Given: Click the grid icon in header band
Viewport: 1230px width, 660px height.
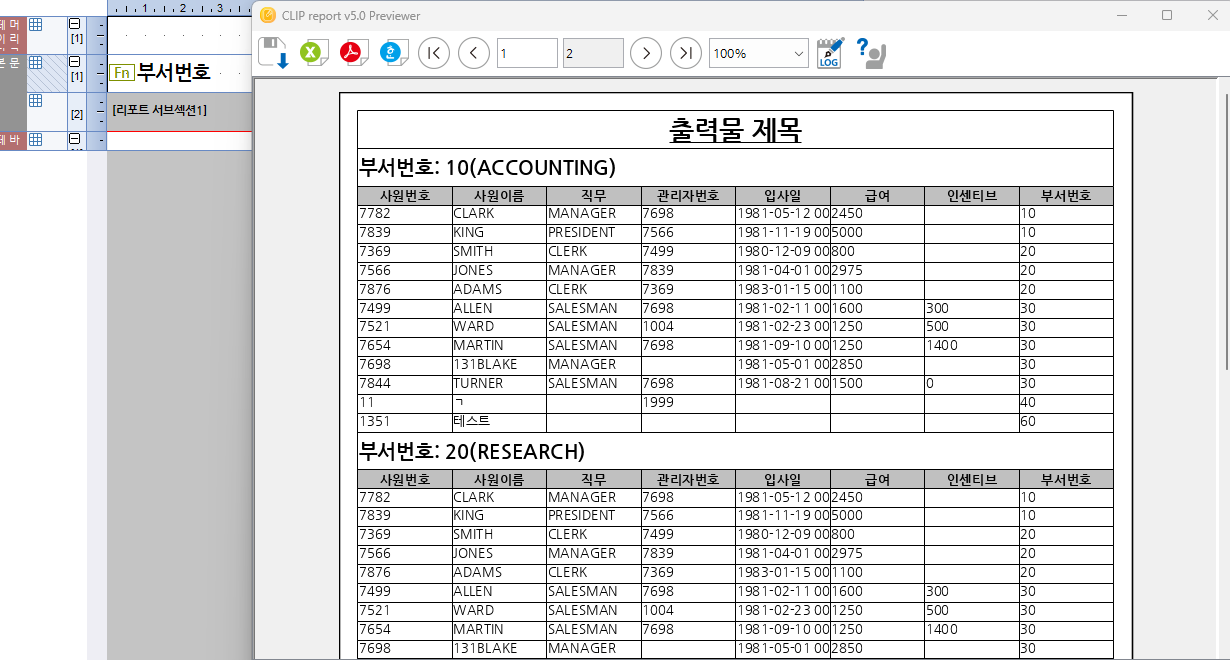Looking at the screenshot, I should click(35, 24).
